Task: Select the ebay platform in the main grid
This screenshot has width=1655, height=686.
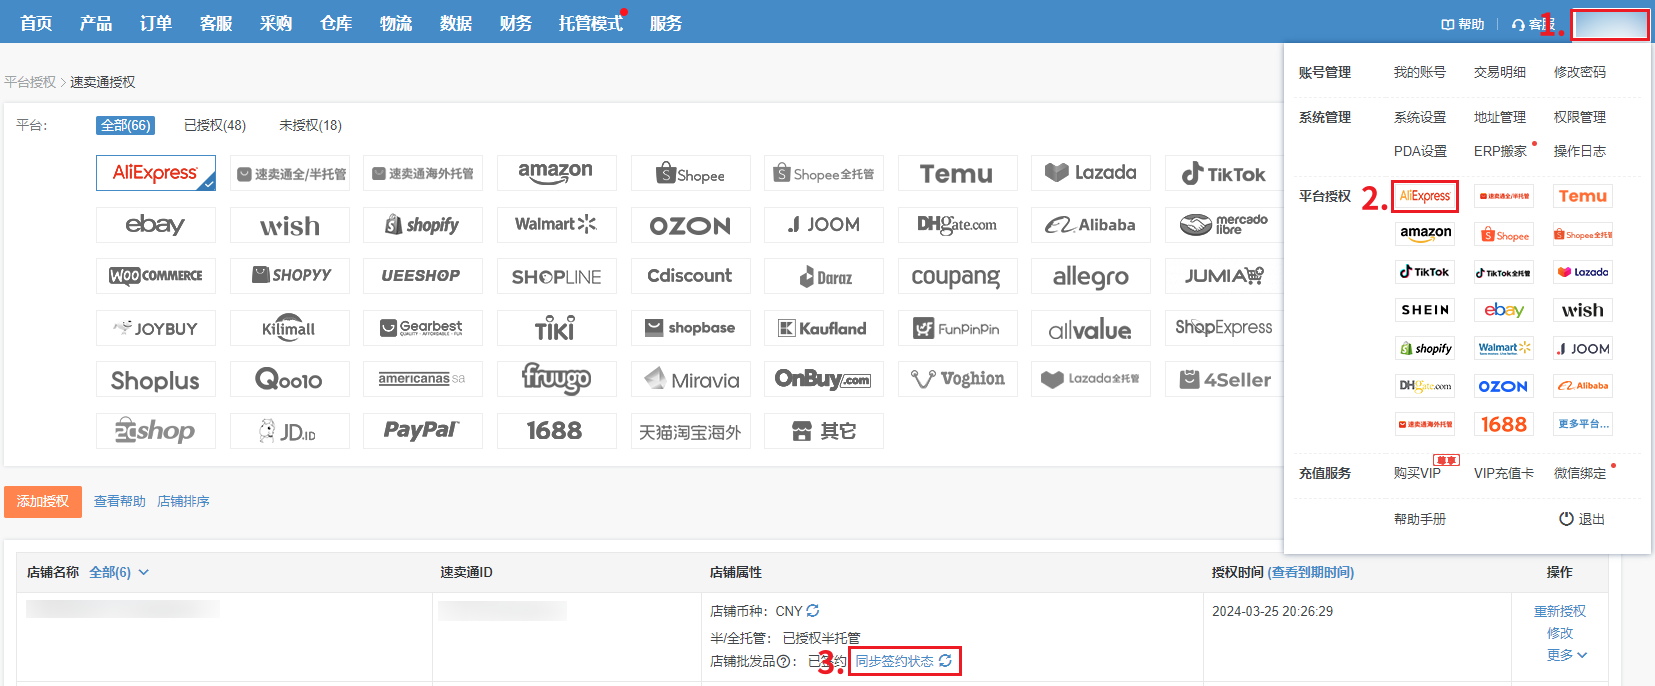Action: tap(155, 225)
